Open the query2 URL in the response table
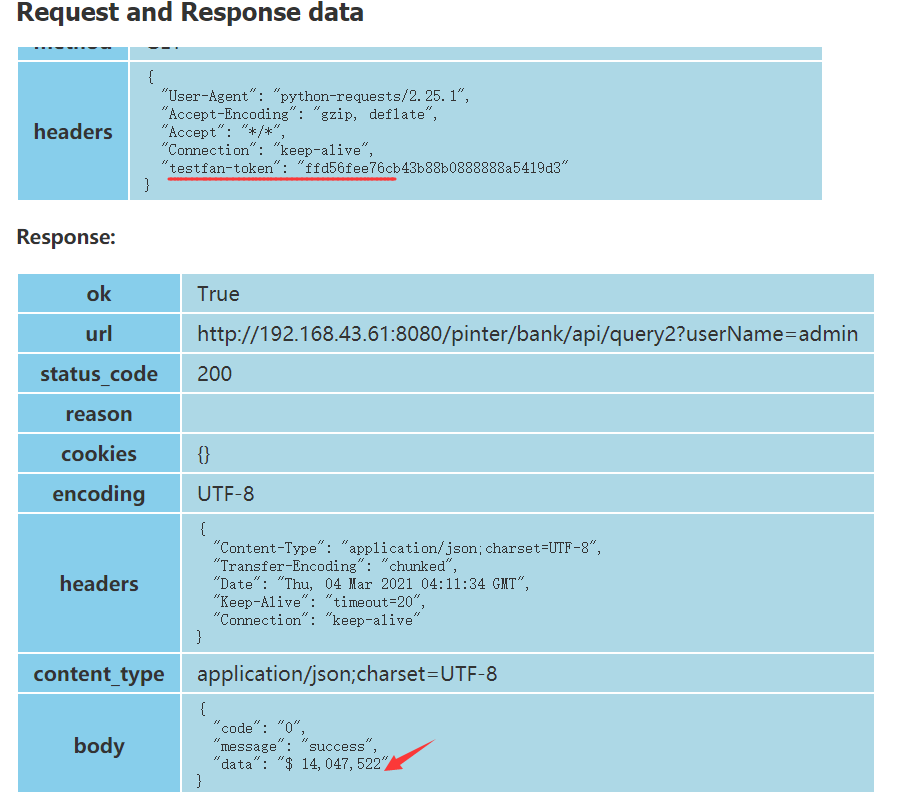The image size is (920, 792). click(527, 334)
